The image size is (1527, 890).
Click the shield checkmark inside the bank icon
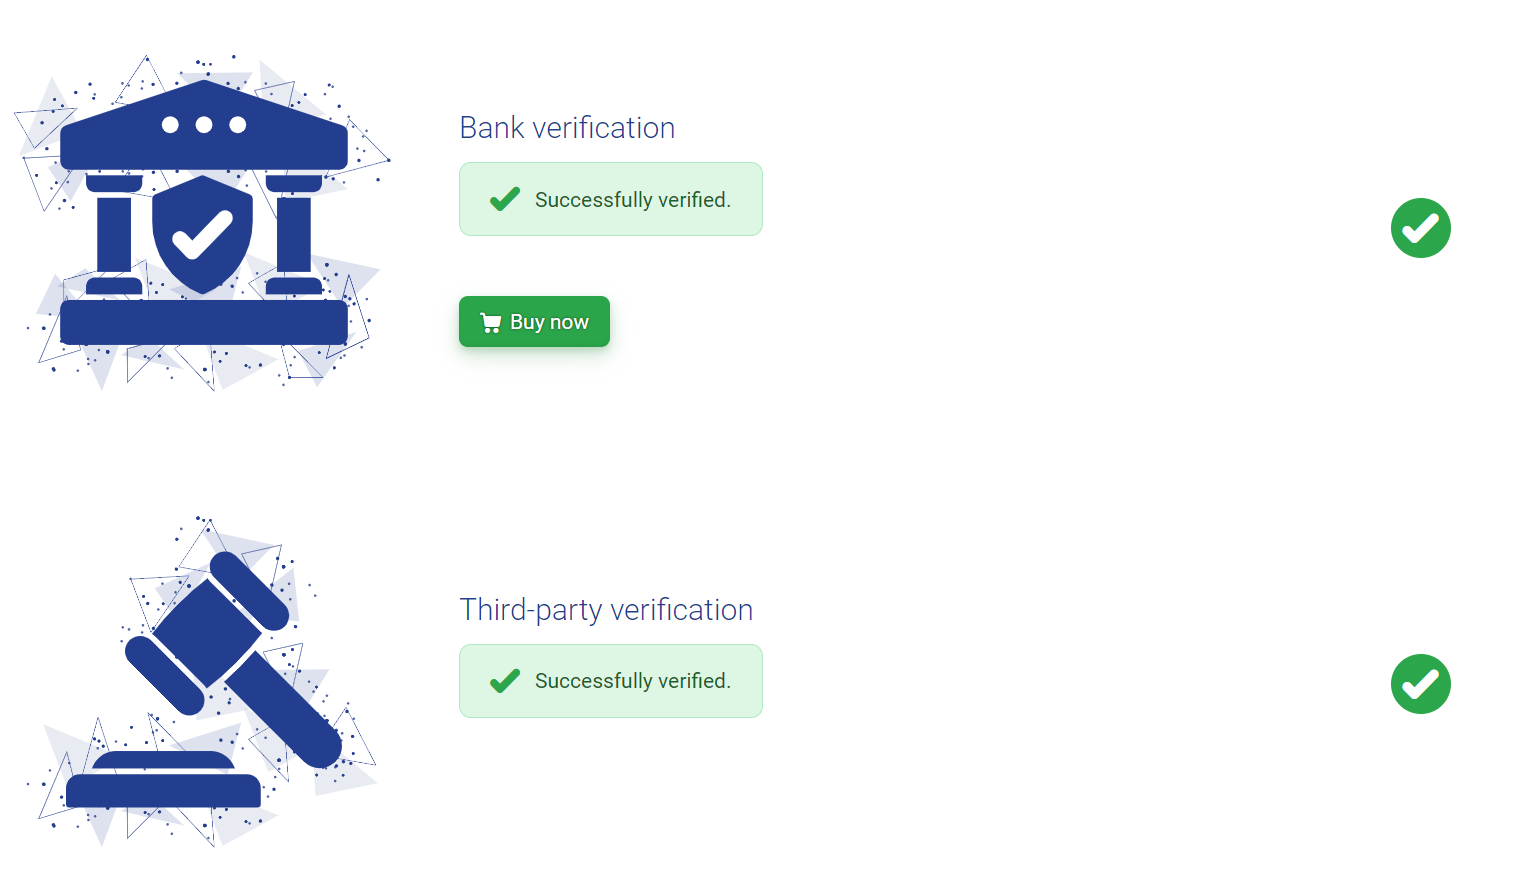point(203,236)
